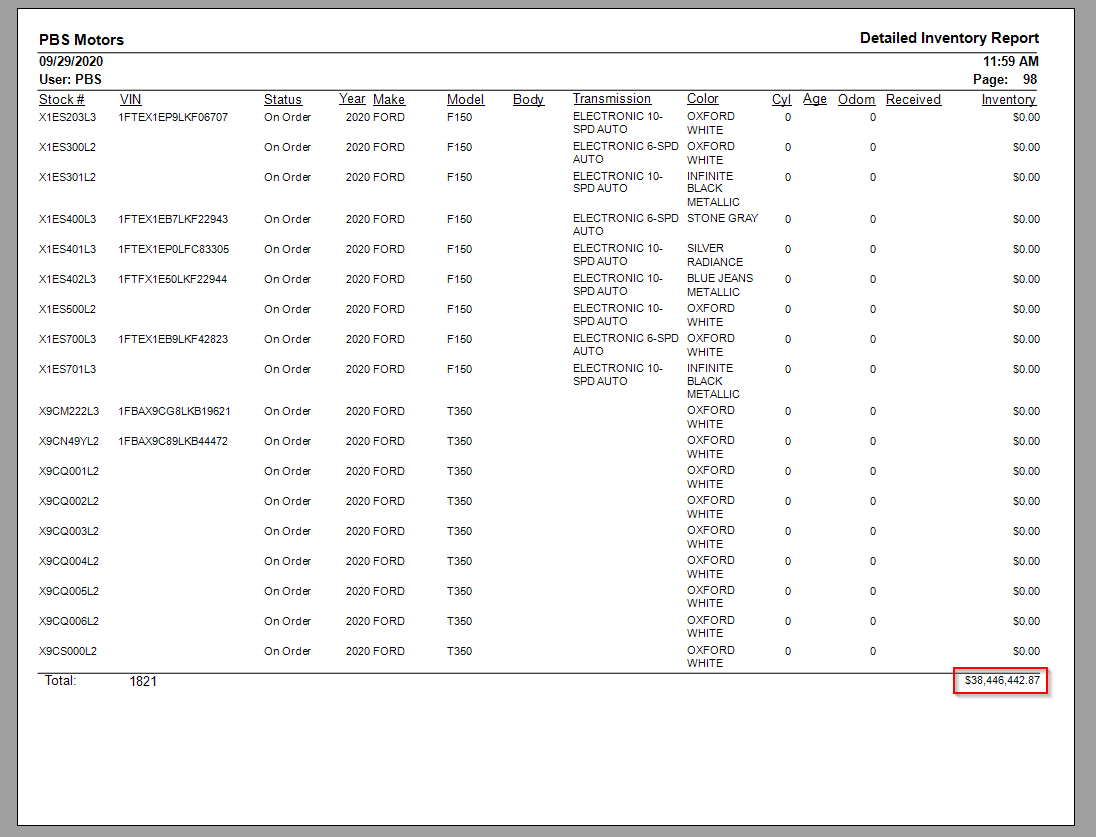Select stock number X9CQ006L2
The width and height of the screenshot is (1096, 837).
[x=68, y=622]
